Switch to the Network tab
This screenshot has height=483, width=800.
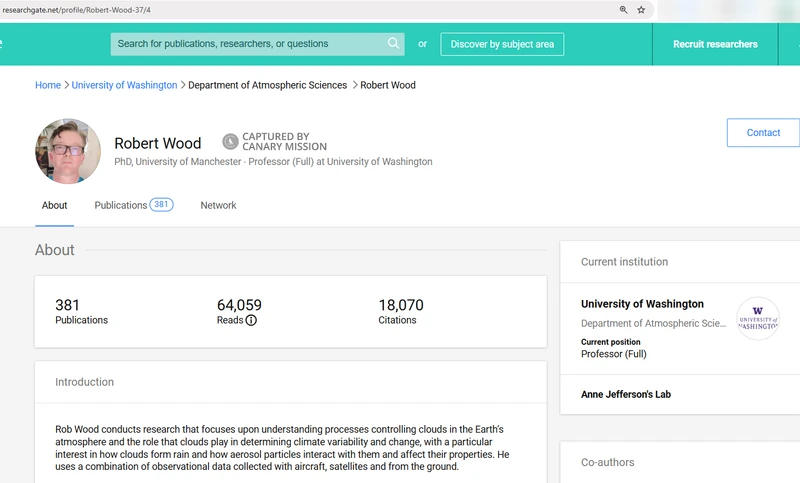(218, 205)
